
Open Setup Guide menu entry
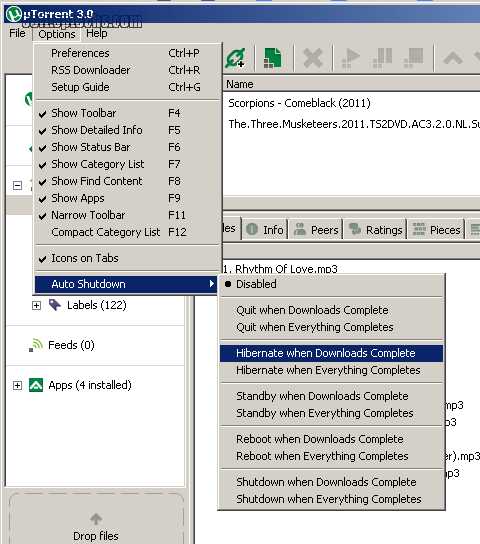(128, 87)
